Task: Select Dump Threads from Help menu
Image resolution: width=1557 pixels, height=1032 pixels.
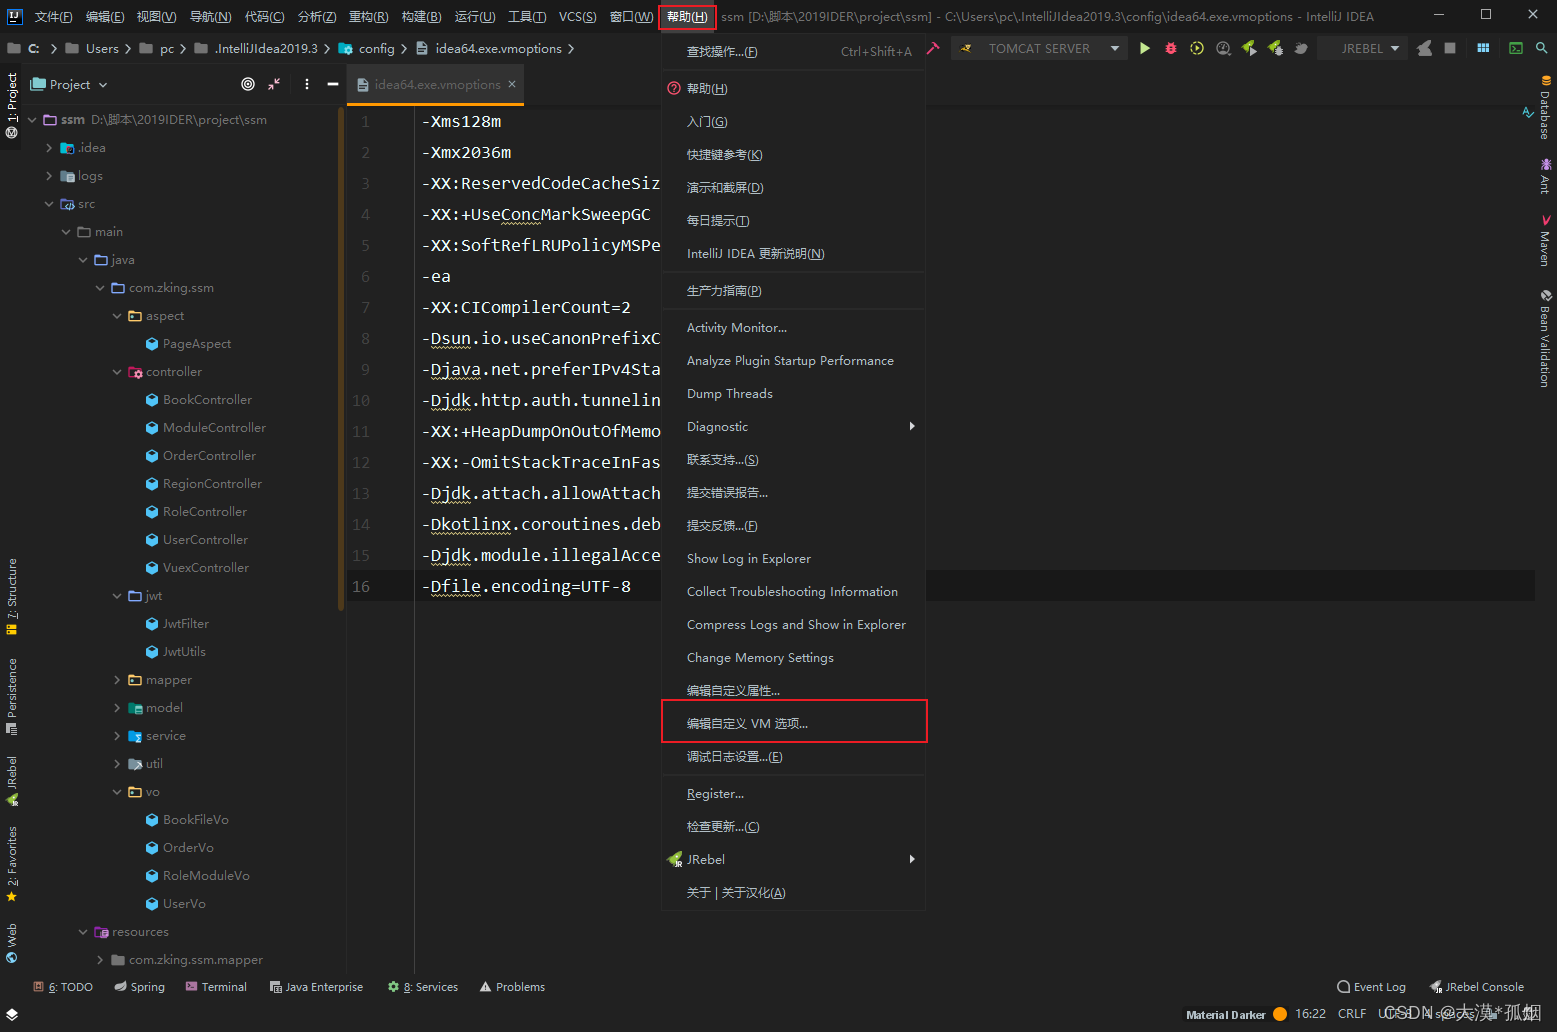Action: [x=793, y=394]
